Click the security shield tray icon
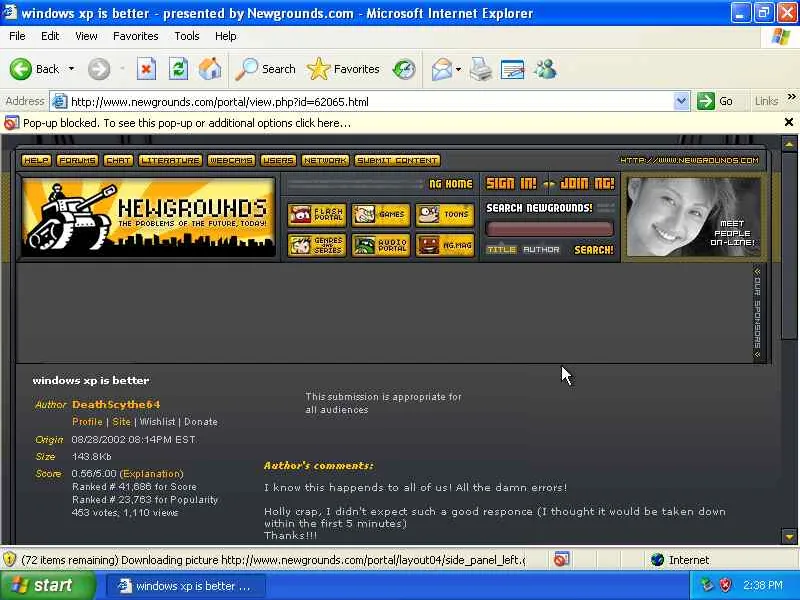This screenshot has height=600, width=800. pos(725,585)
